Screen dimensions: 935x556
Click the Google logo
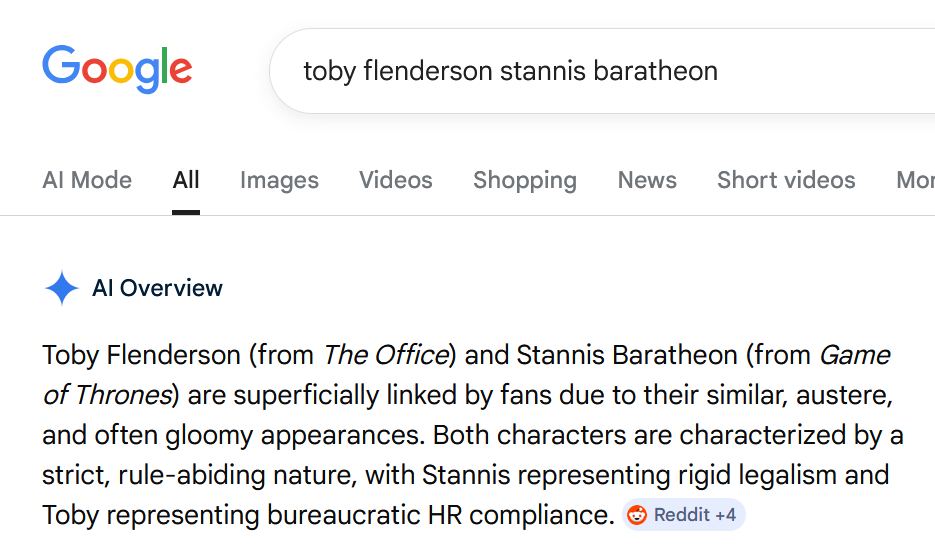point(117,69)
